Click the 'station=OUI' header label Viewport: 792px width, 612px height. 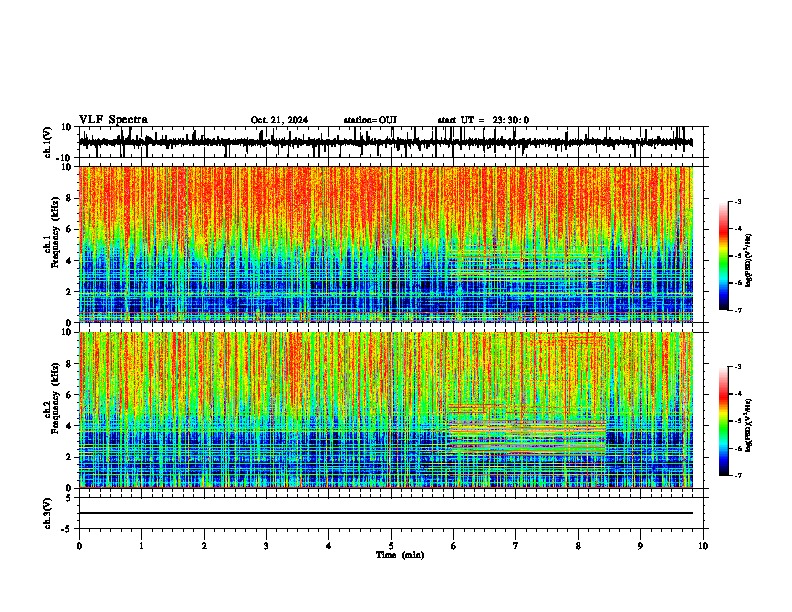click(x=370, y=120)
